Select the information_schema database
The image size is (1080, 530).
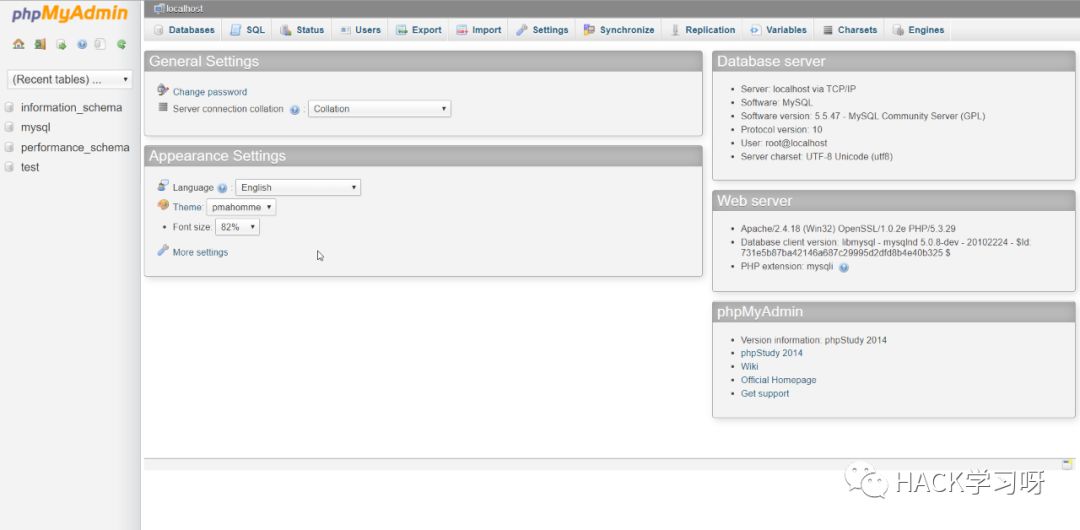[x=71, y=108]
